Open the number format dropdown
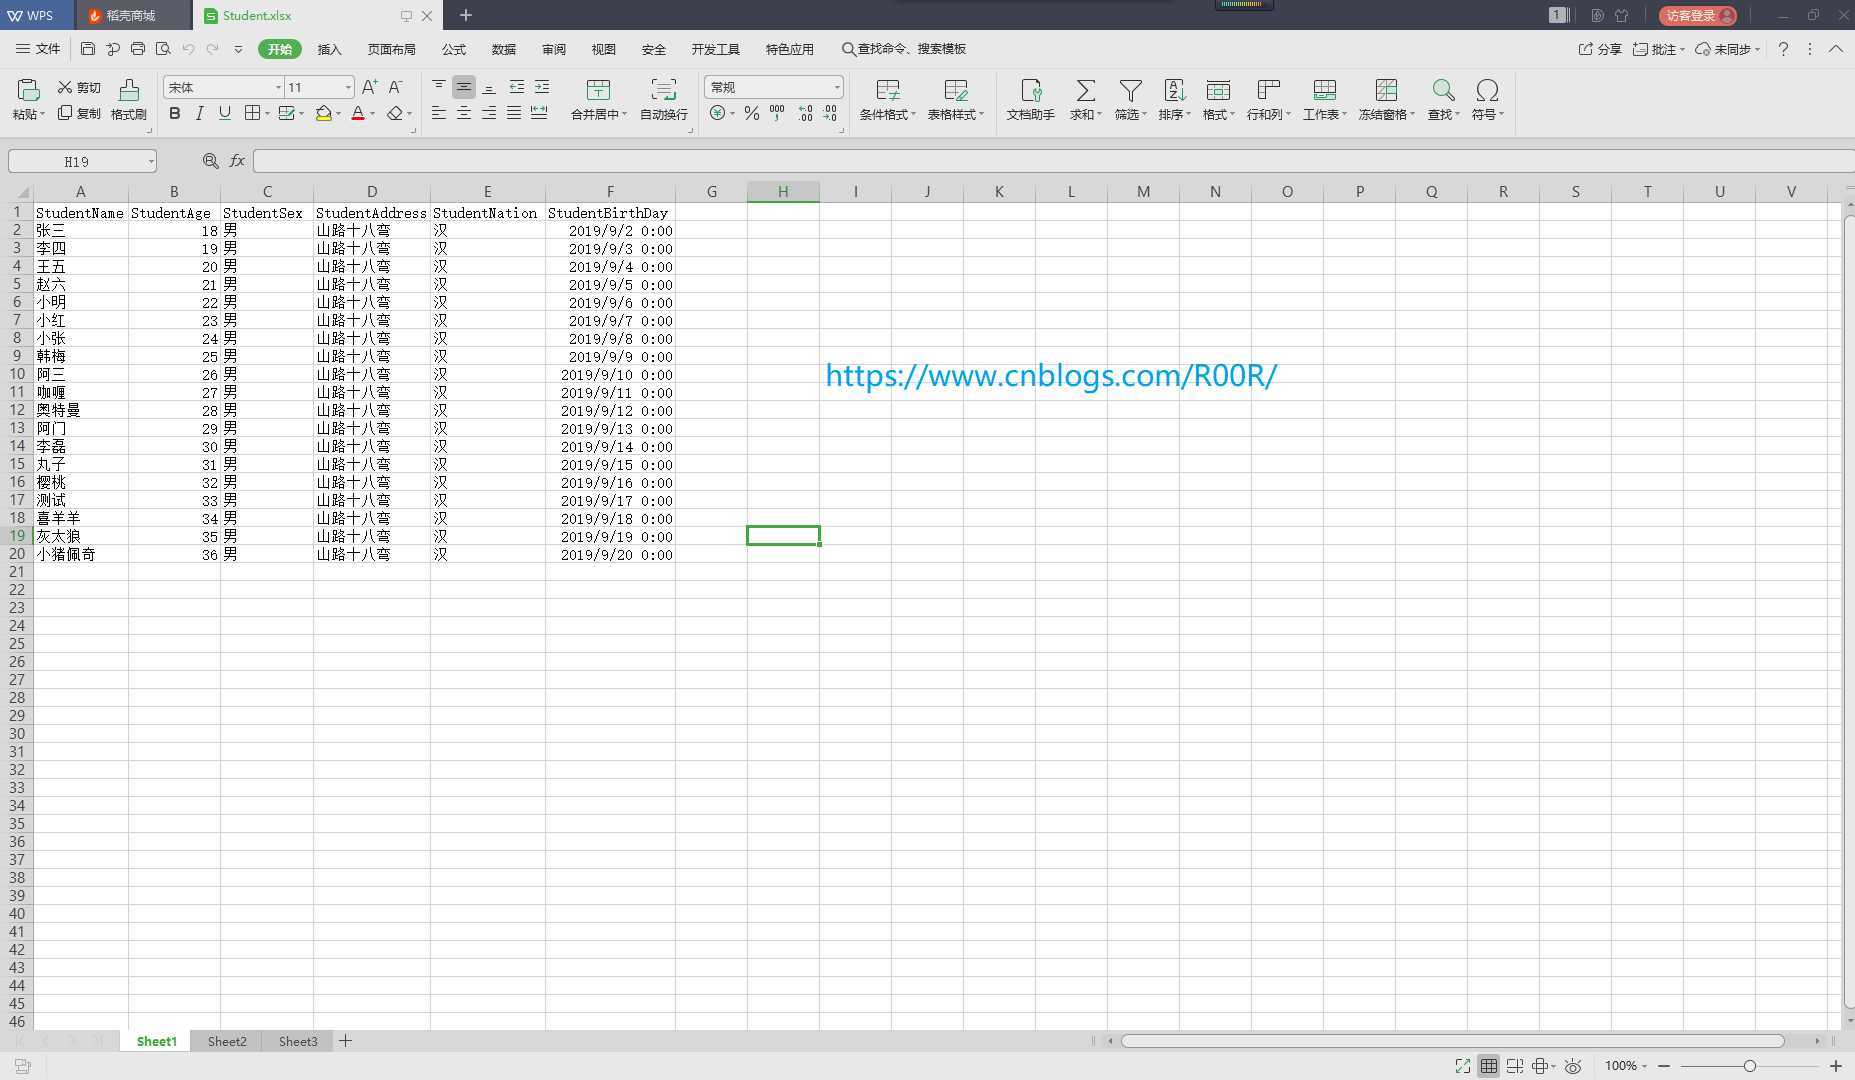 pos(836,88)
